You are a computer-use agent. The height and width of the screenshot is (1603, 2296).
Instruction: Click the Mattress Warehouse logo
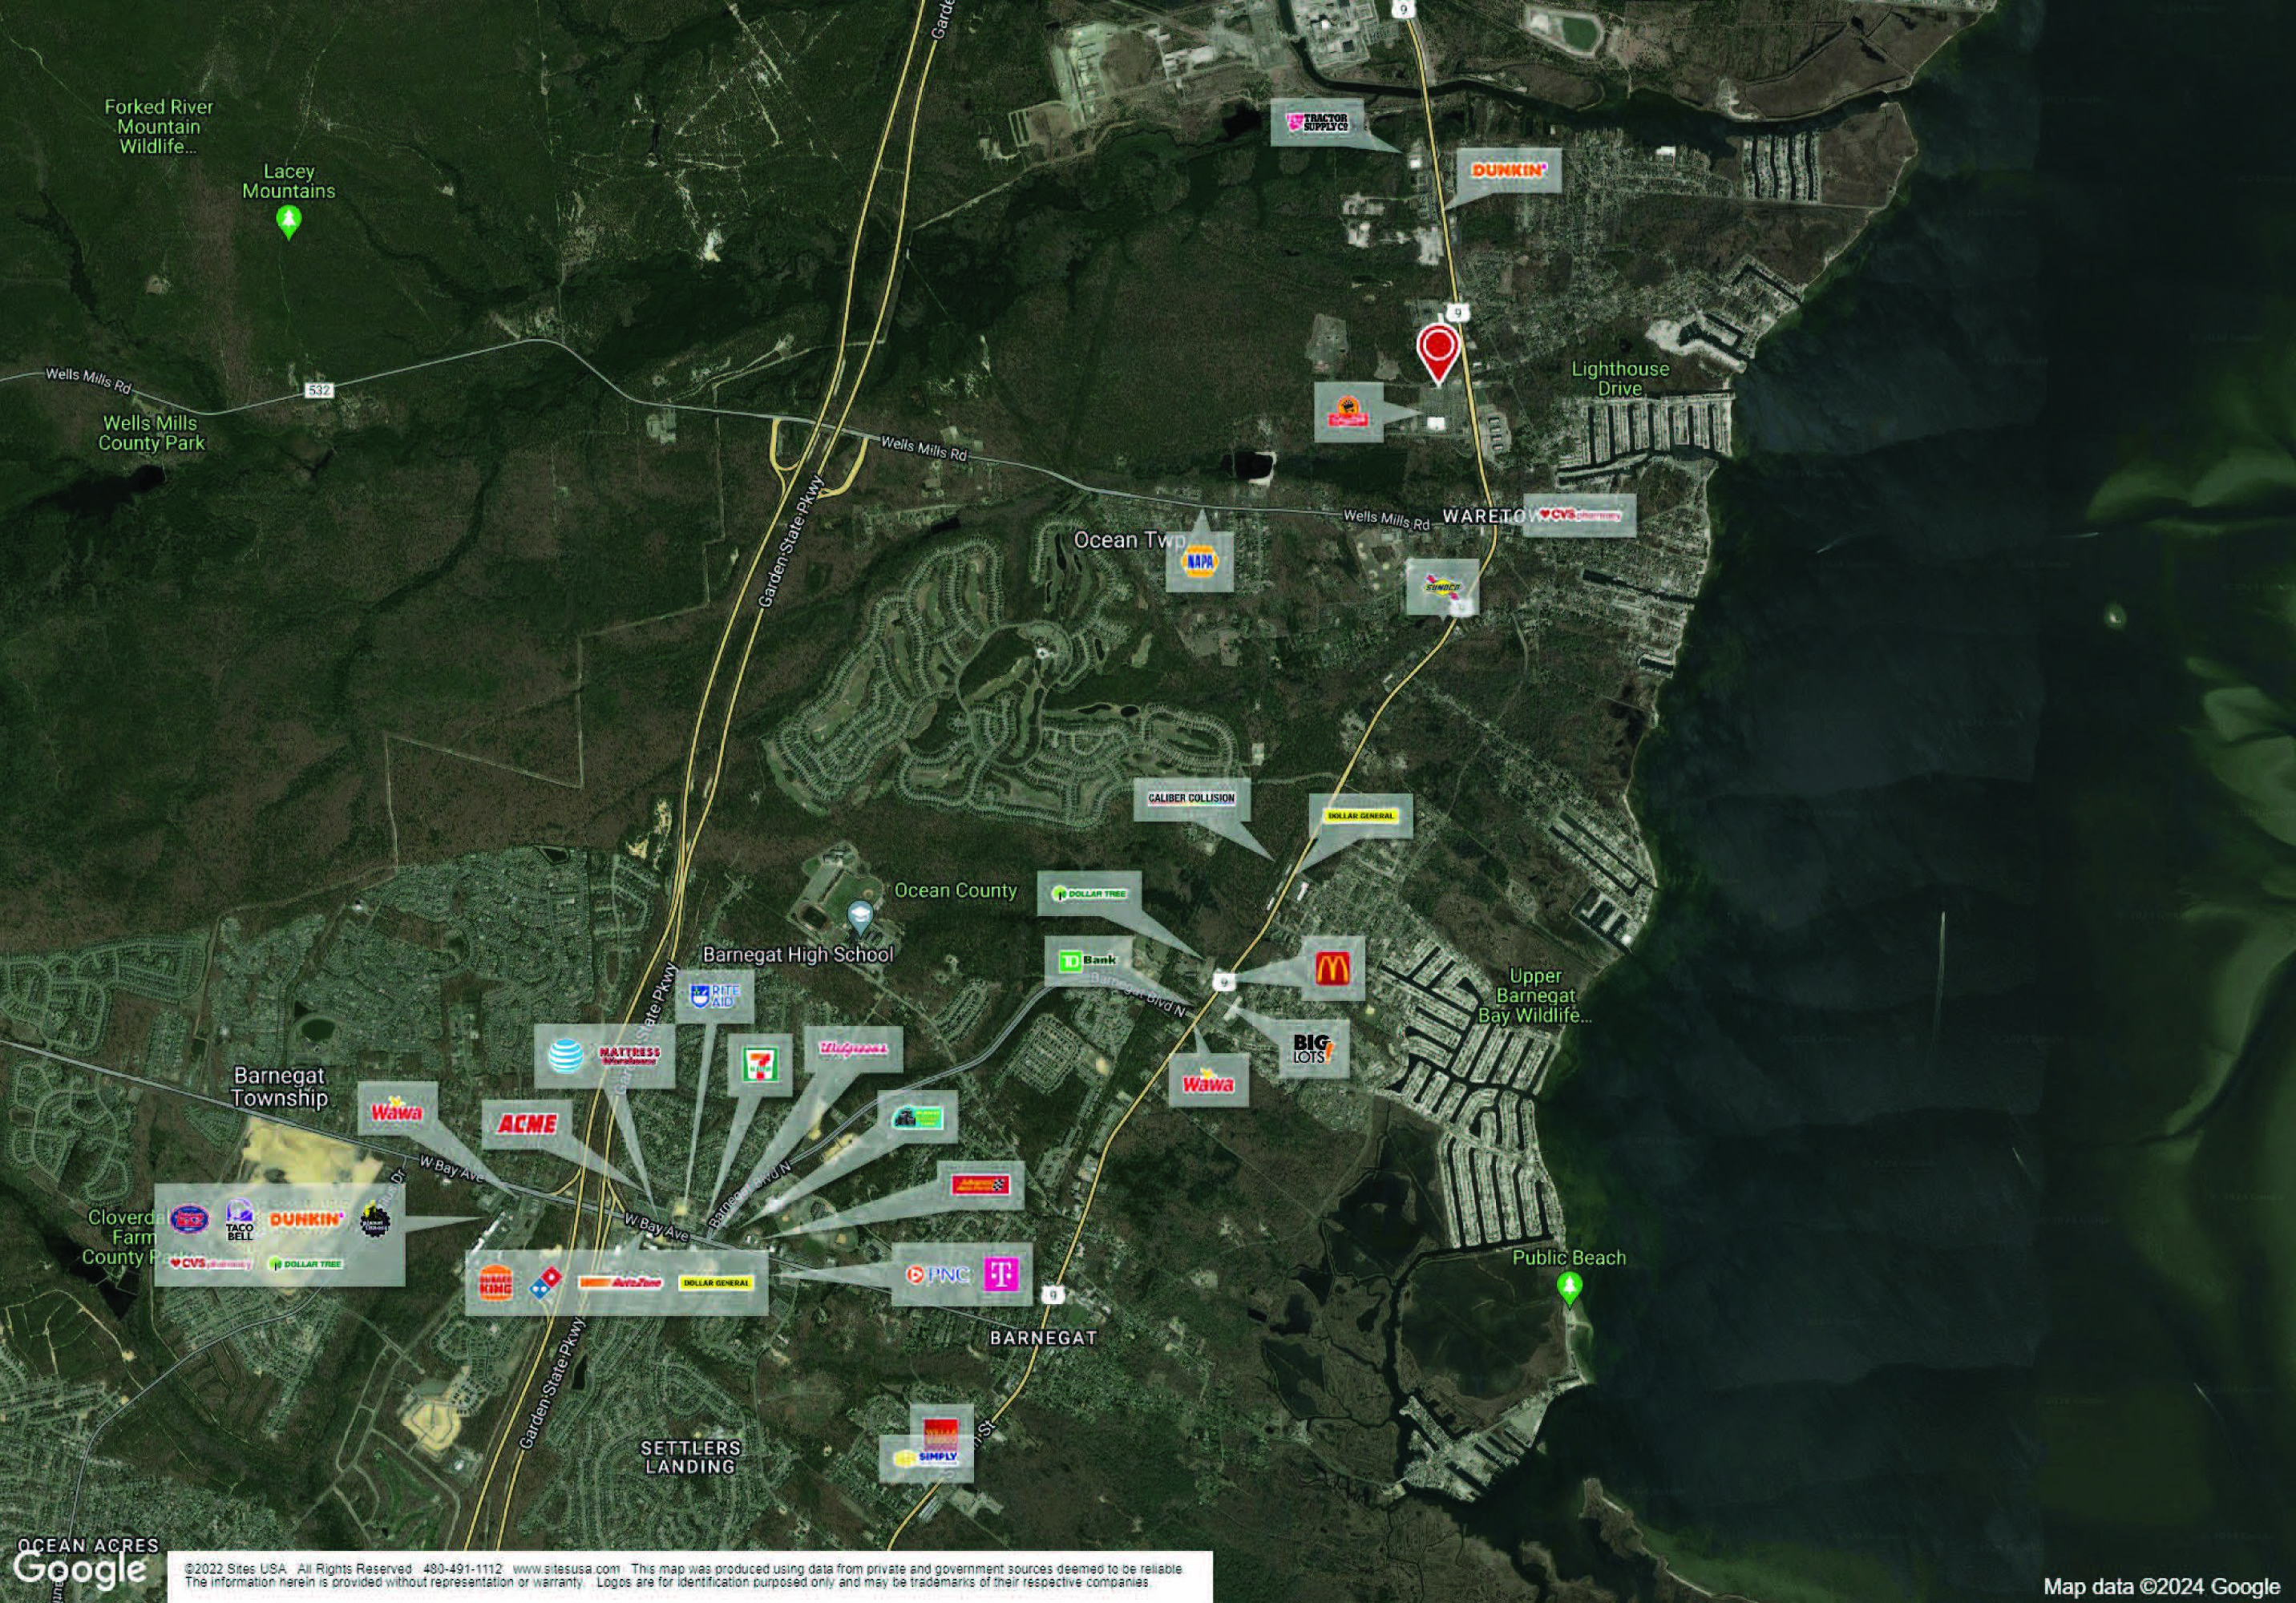[x=630, y=1056]
